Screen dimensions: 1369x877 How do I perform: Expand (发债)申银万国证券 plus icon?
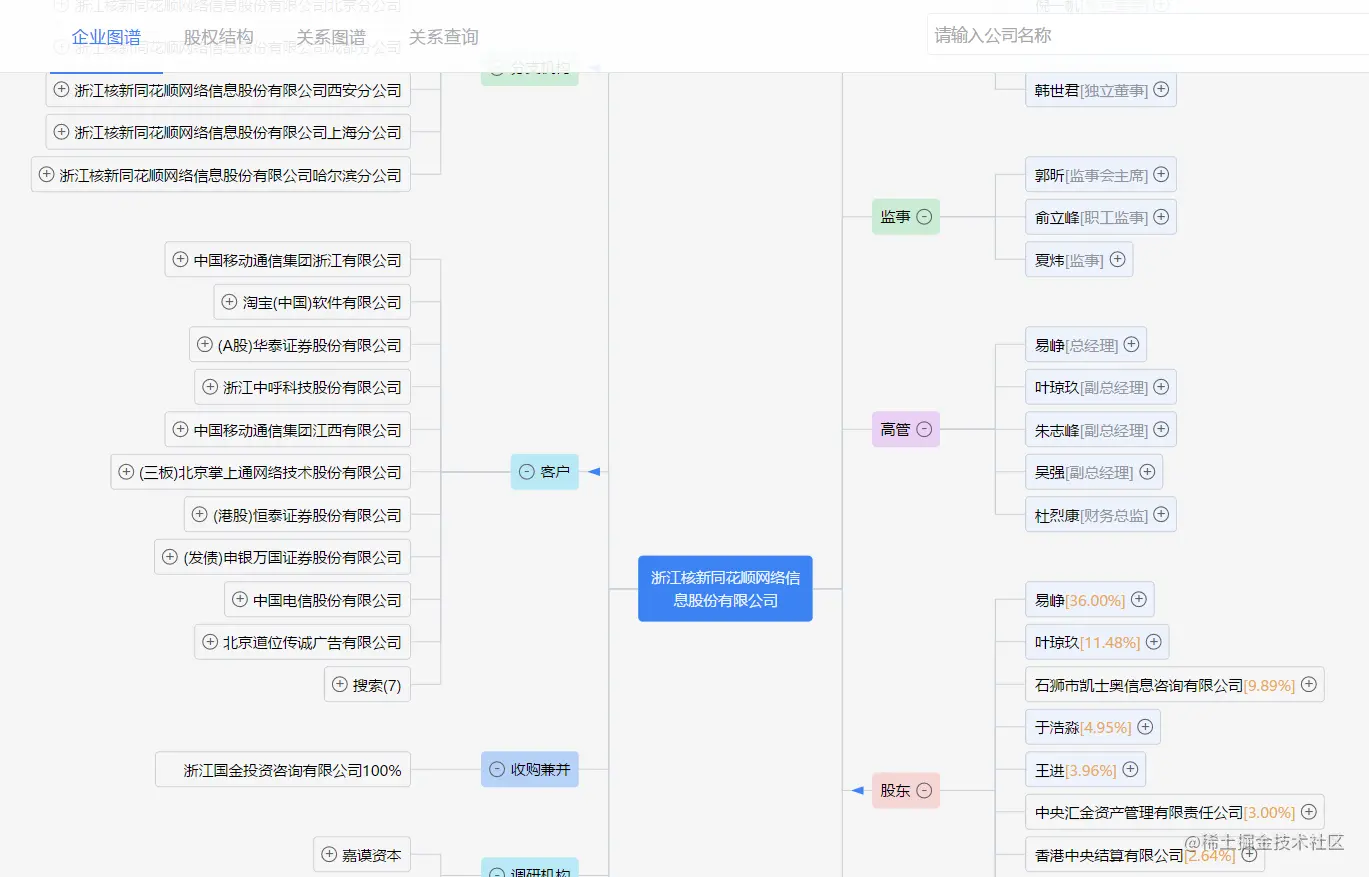tap(170, 557)
